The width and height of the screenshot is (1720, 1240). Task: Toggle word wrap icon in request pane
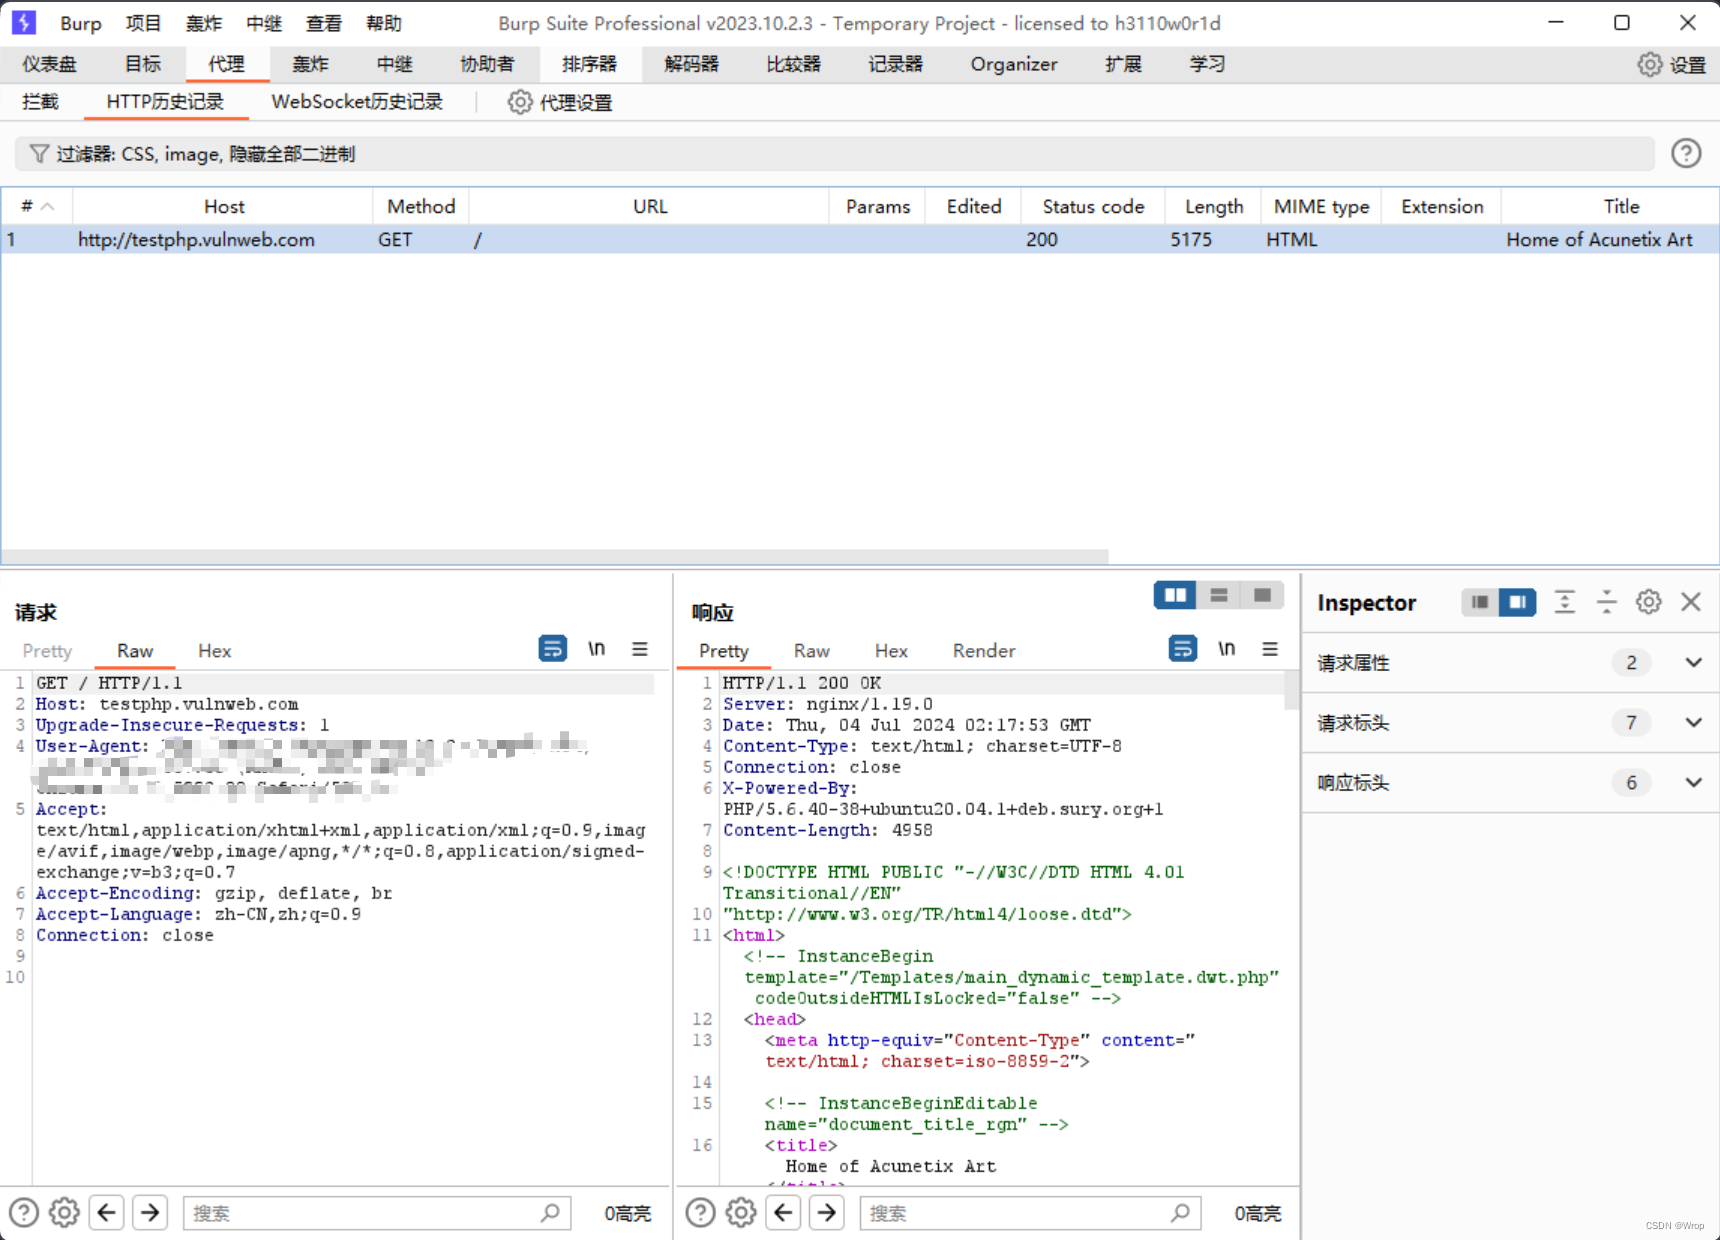click(x=552, y=649)
